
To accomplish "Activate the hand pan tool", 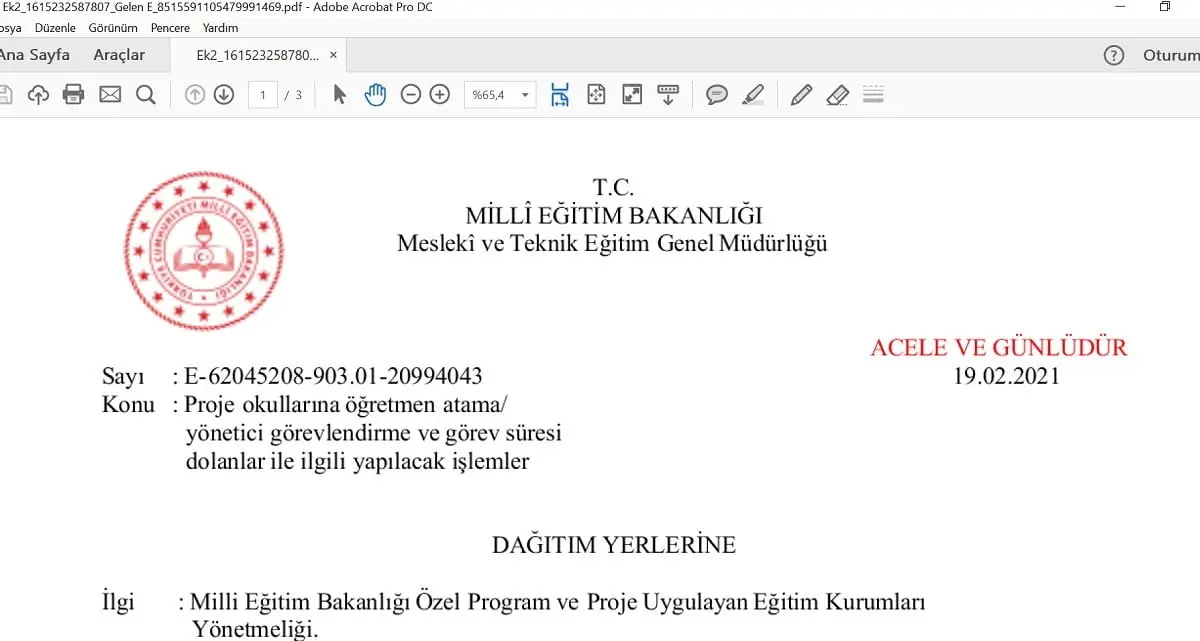I will click(x=375, y=95).
